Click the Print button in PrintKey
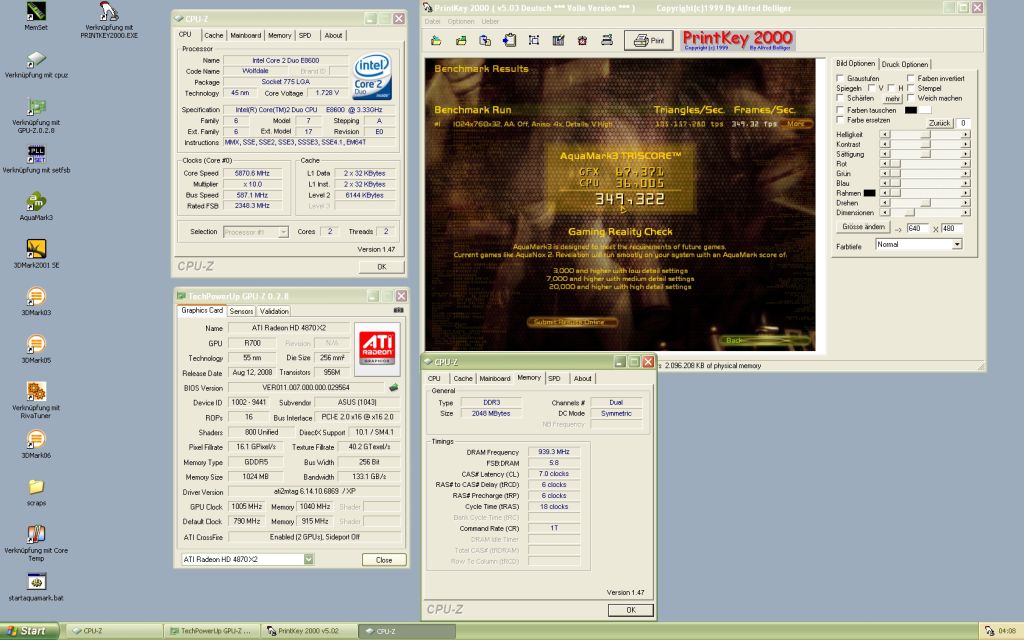Image resolution: width=1024 pixels, height=640 pixels. pos(648,40)
